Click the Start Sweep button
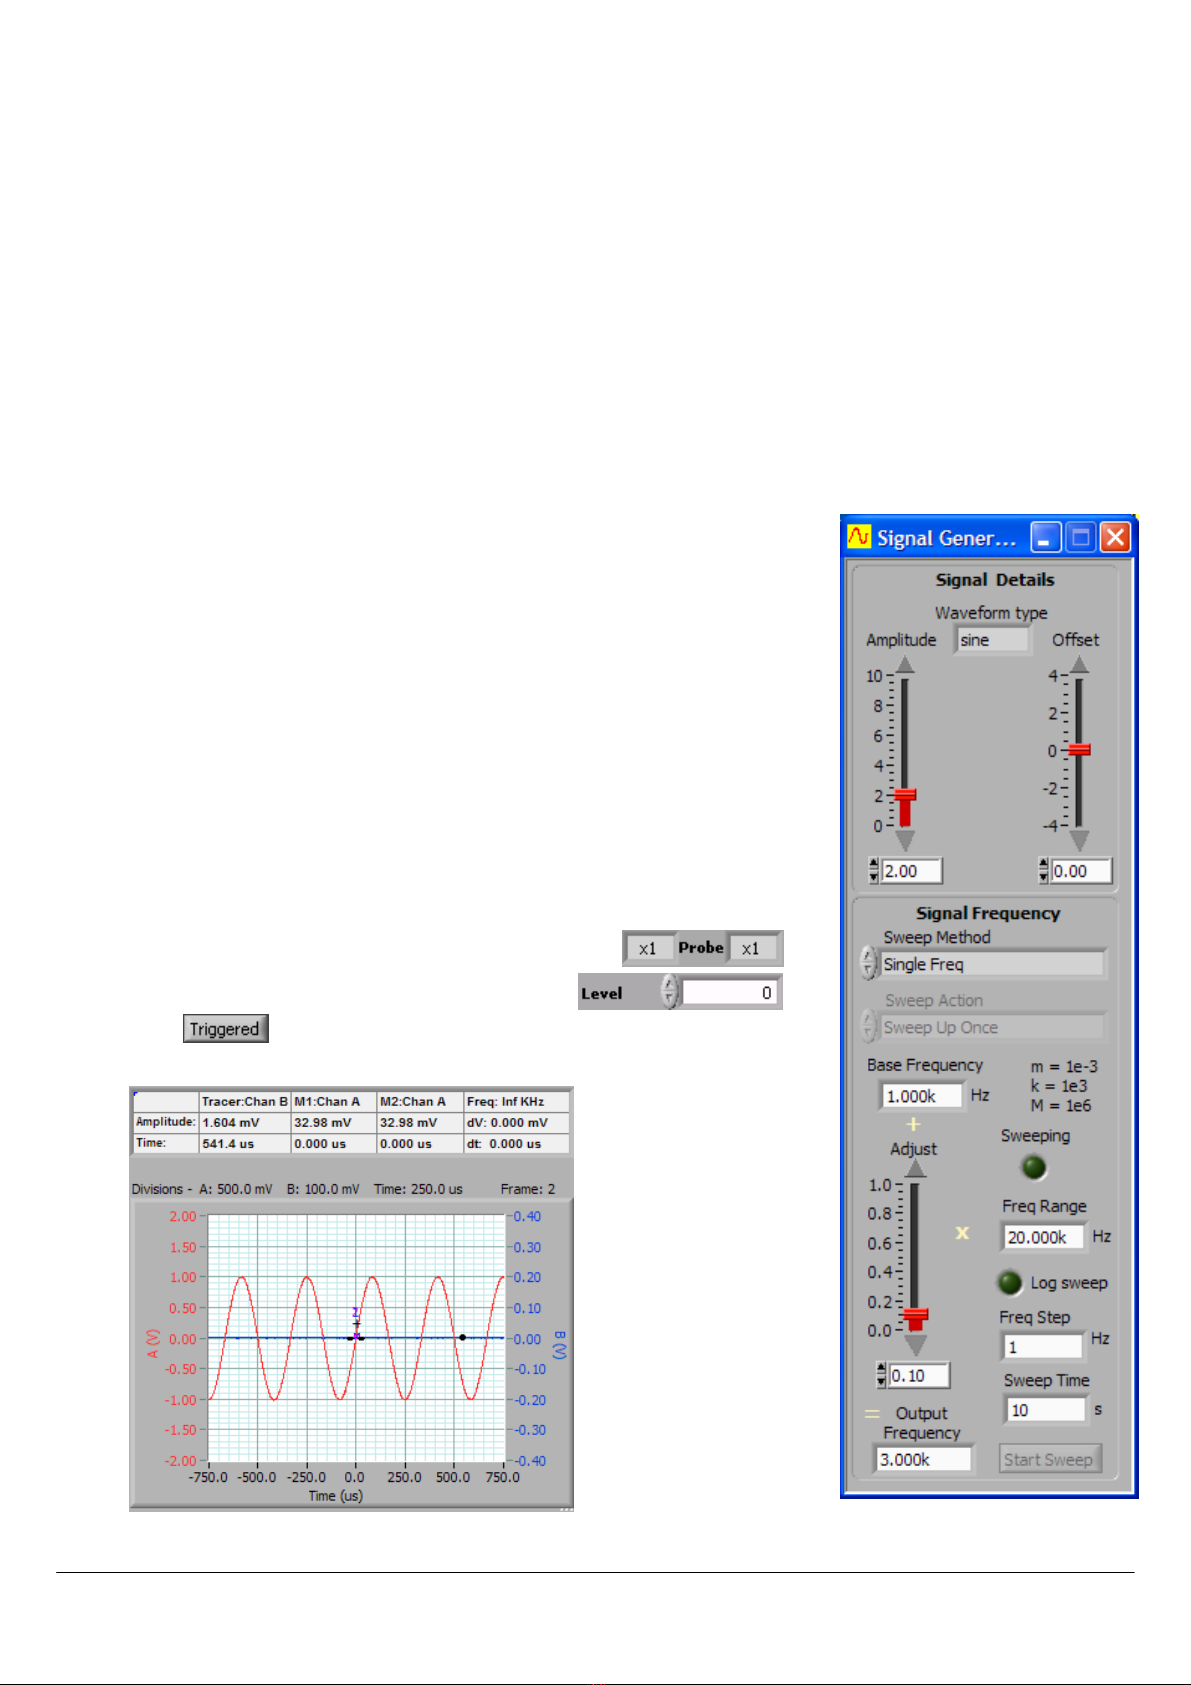The width and height of the screenshot is (1191, 1685). tap(1049, 1459)
